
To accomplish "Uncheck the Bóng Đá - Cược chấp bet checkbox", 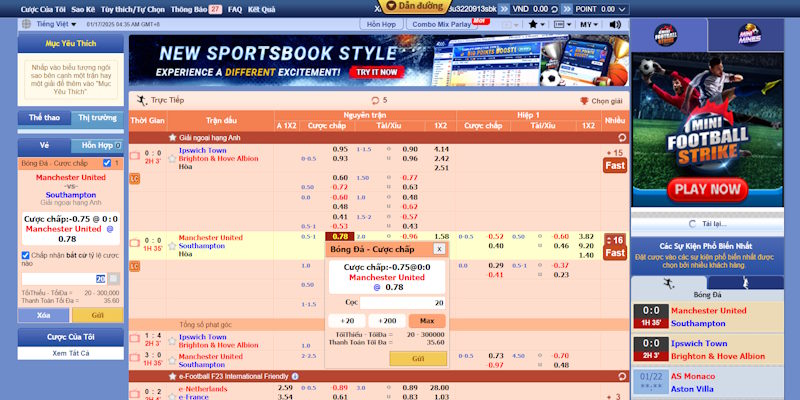I will coord(107,163).
